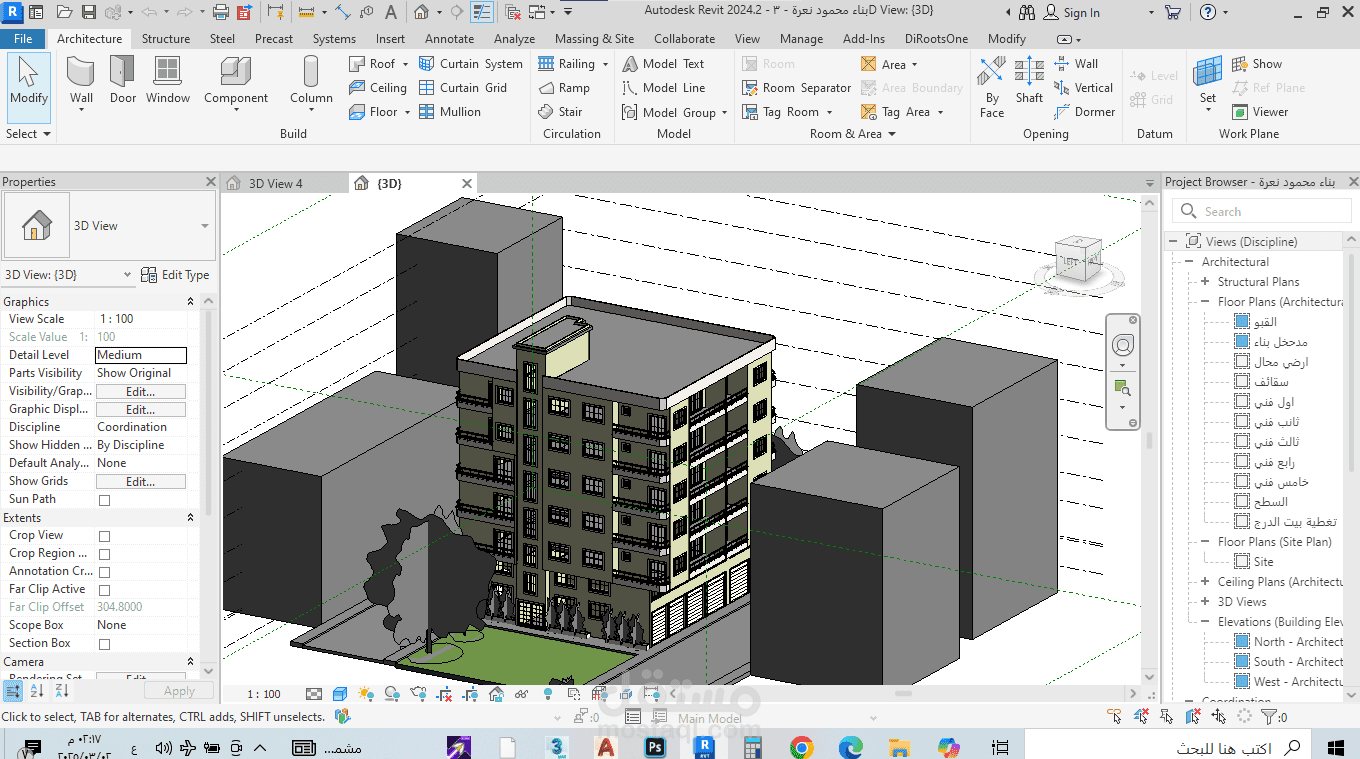Click the Save icon in Quick Access Toolbar
This screenshot has width=1360, height=759.
[x=89, y=13]
